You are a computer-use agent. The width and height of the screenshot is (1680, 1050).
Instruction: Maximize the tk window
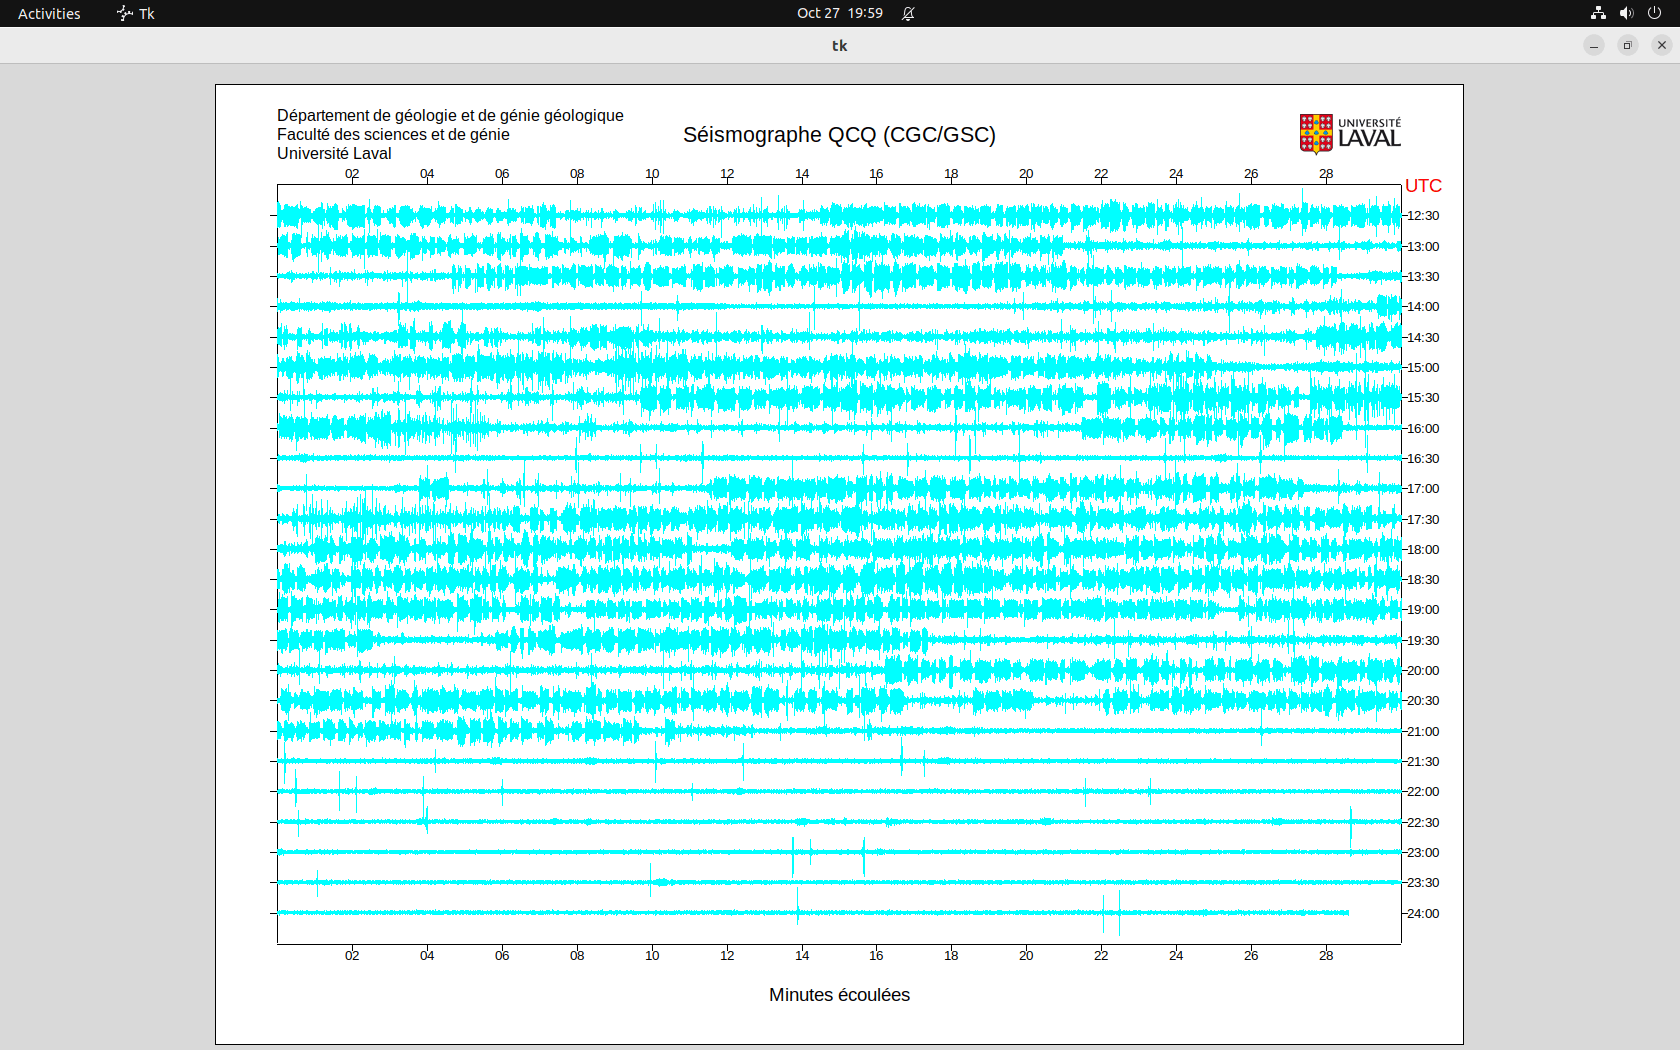coord(1628,45)
